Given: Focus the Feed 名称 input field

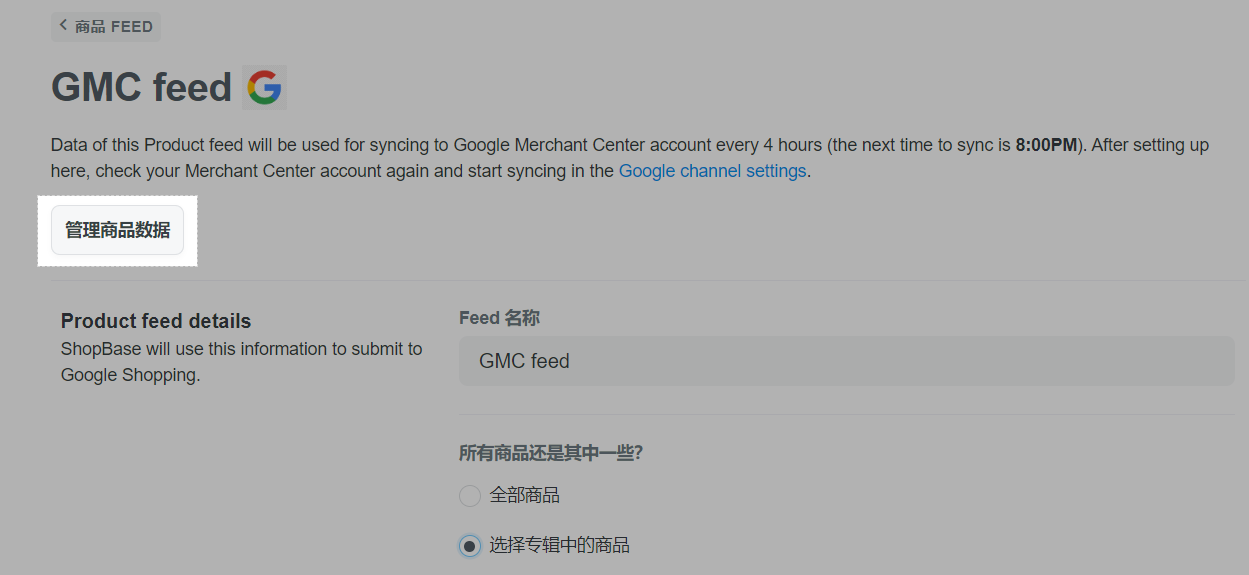Looking at the screenshot, I should pyautogui.click(x=846, y=361).
